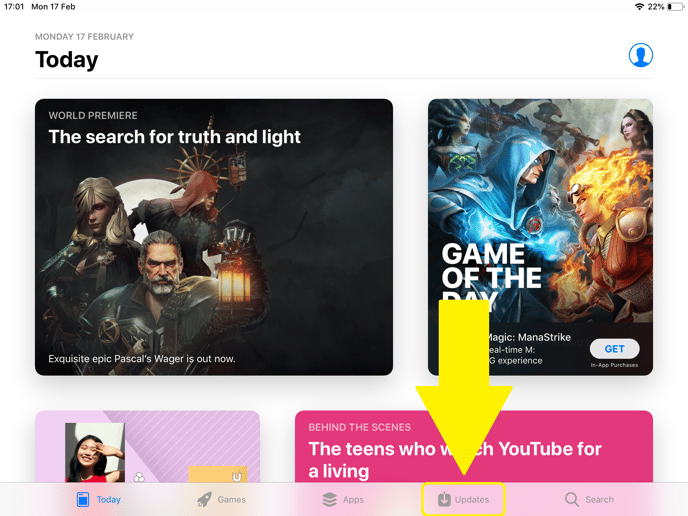Tap the Search magnifier icon

[x=572, y=499]
